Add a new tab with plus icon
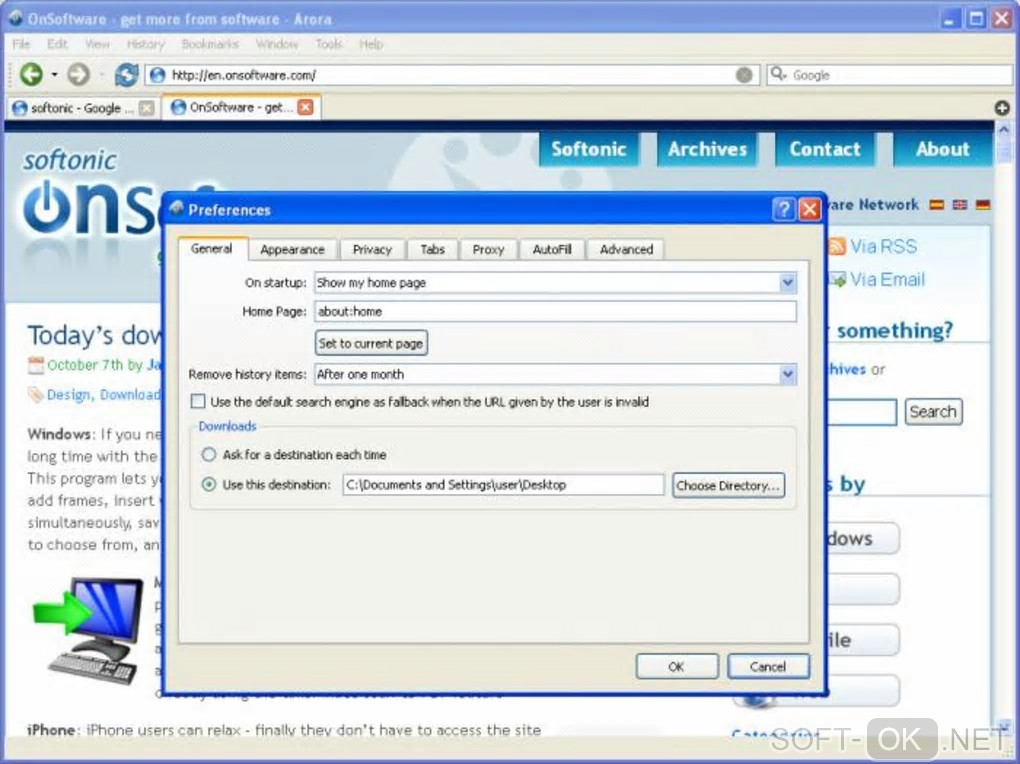Screen dimensions: 1020x764 1002,108
